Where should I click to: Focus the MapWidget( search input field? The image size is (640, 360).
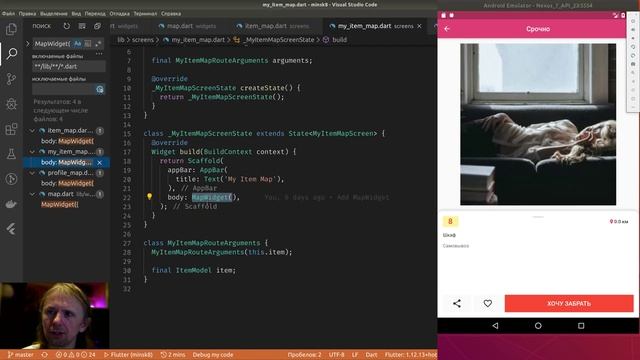pyautogui.click(x=53, y=43)
